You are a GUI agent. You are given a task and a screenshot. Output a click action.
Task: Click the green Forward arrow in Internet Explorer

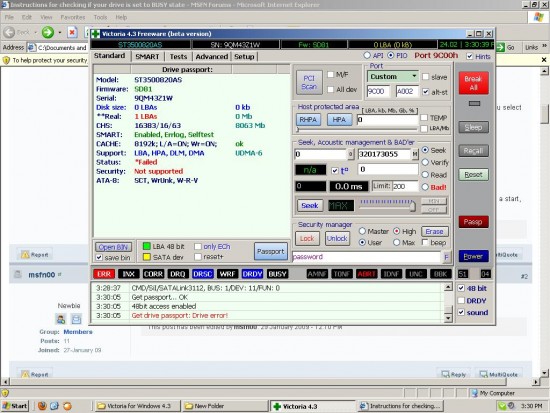click(48, 32)
